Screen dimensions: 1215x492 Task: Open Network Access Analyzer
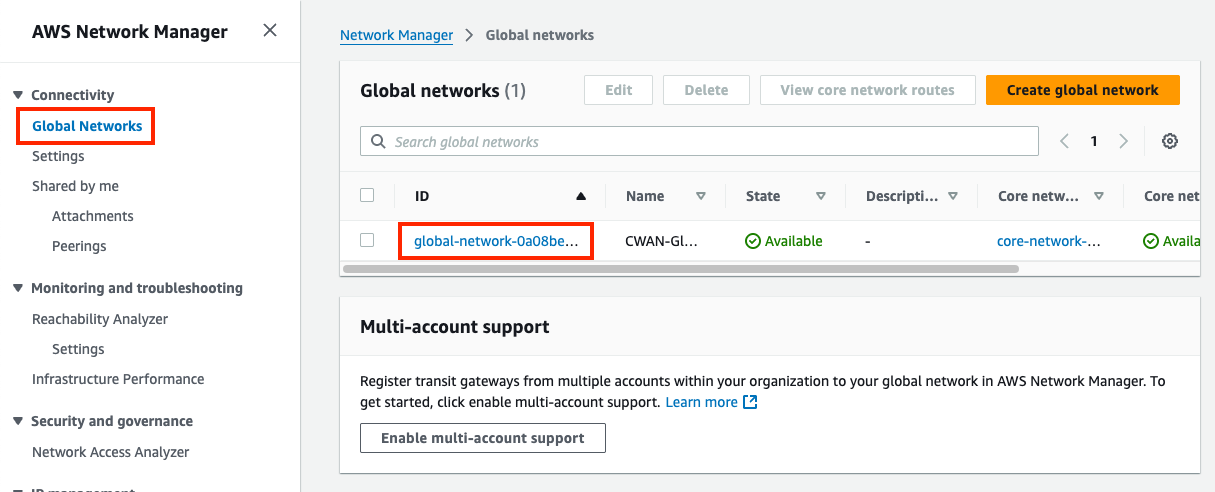[x=111, y=452]
